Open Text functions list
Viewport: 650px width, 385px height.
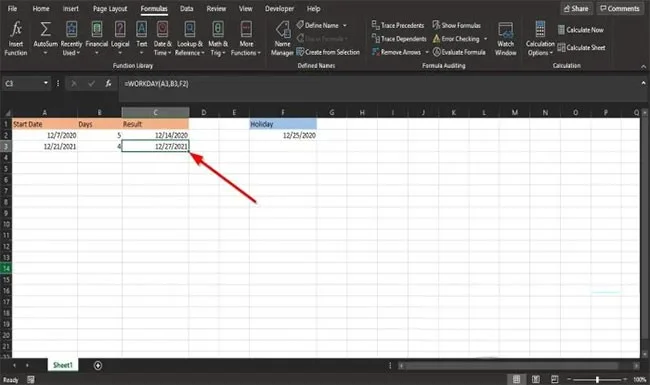pos(141,39)
